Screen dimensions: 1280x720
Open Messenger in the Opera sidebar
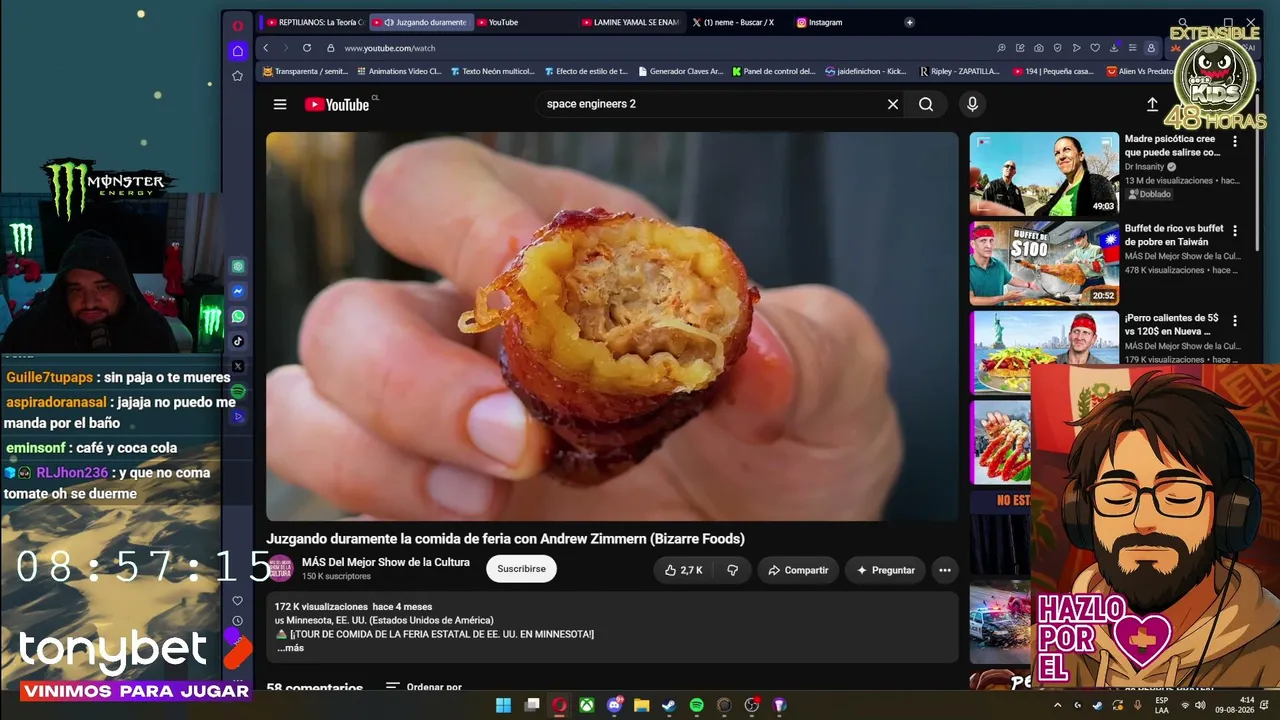click(x=238, y=292)
